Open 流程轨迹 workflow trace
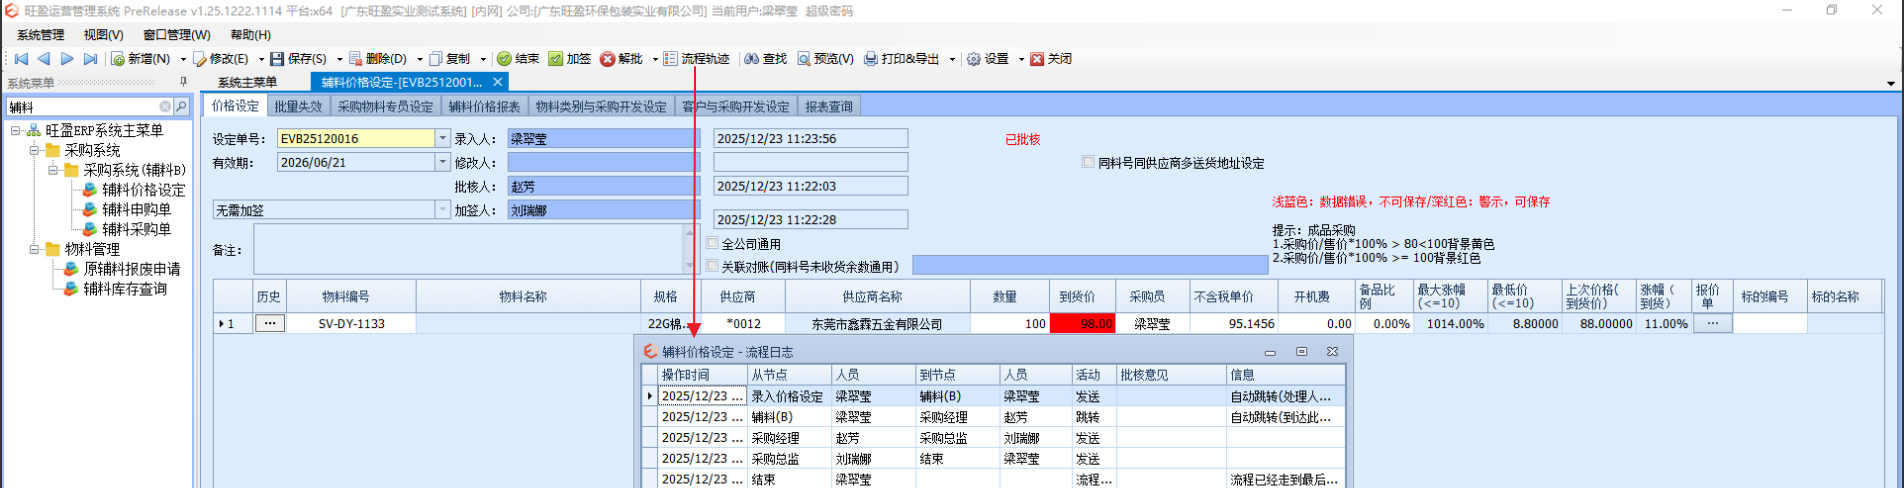The width and height of the screenshot is (1904, 488). [697, 59]
